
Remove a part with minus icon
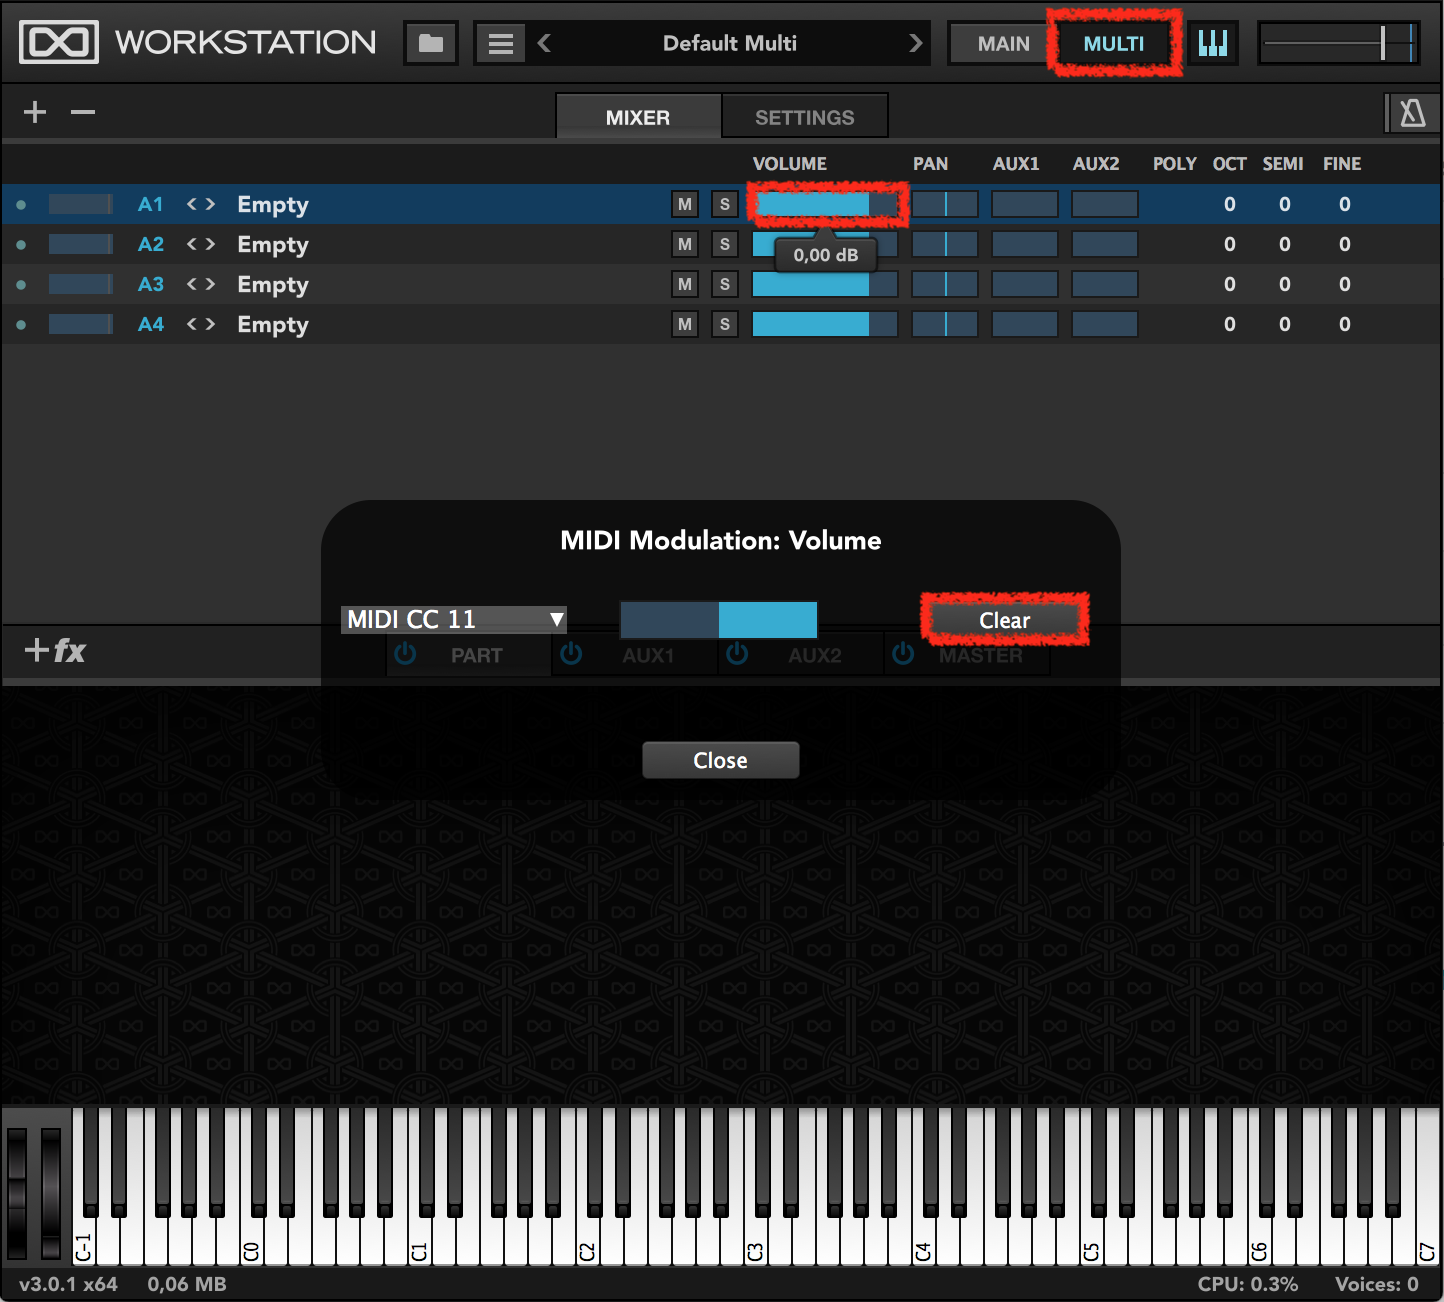[x=83, y=112]
